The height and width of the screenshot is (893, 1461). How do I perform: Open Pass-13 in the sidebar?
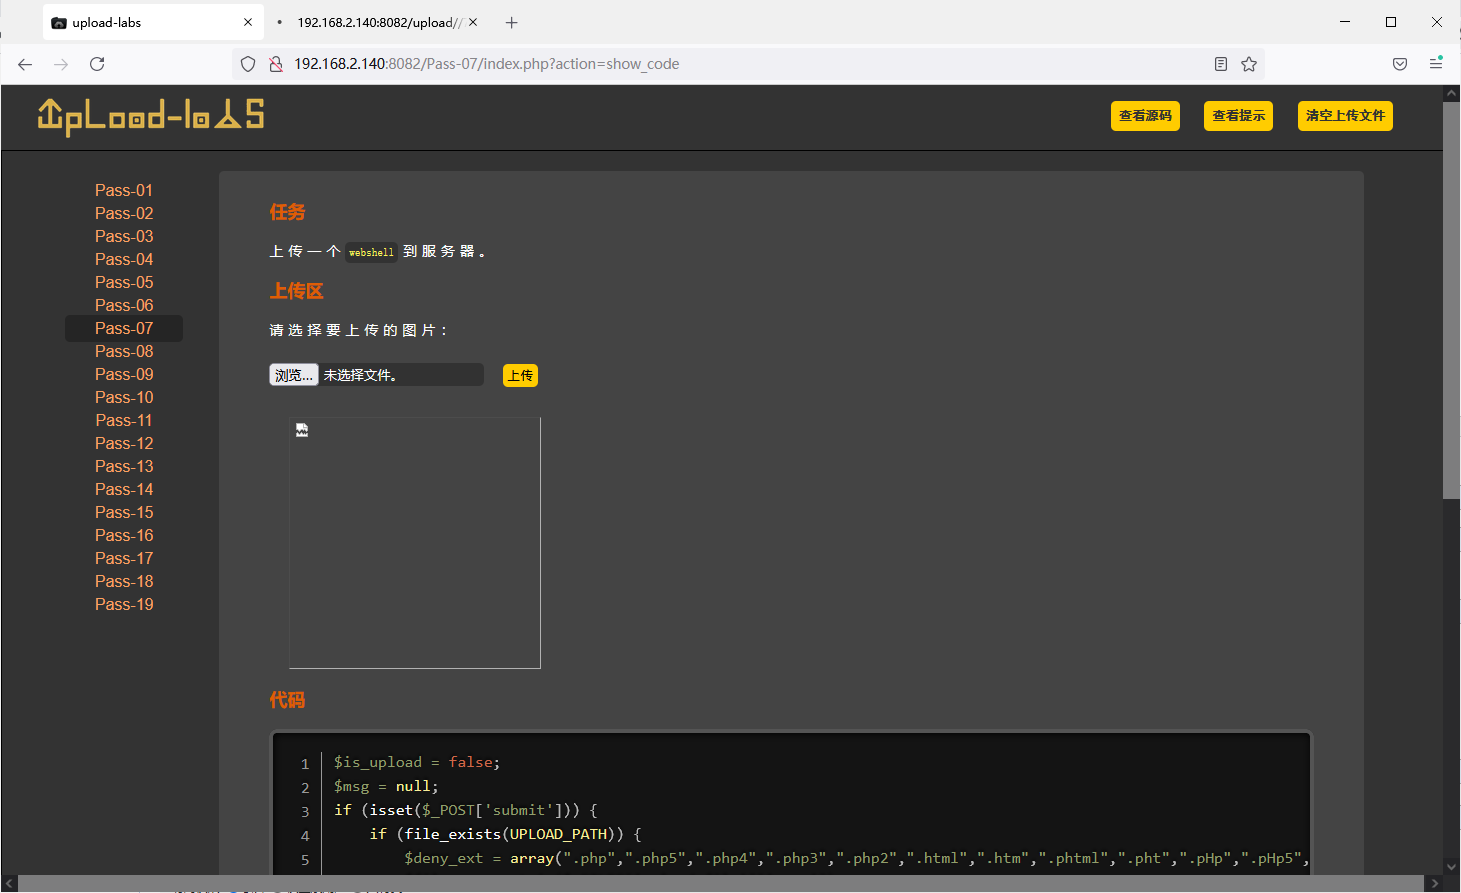tap(124, 466)
